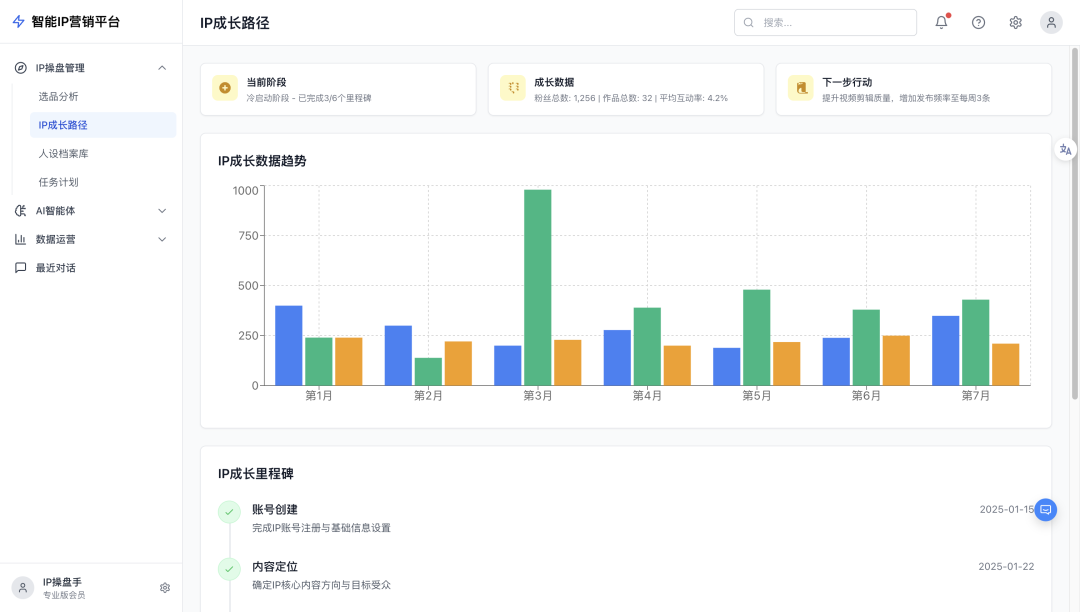Click the 数据运营 menu label
The image size is (1080, 612).
56,240
